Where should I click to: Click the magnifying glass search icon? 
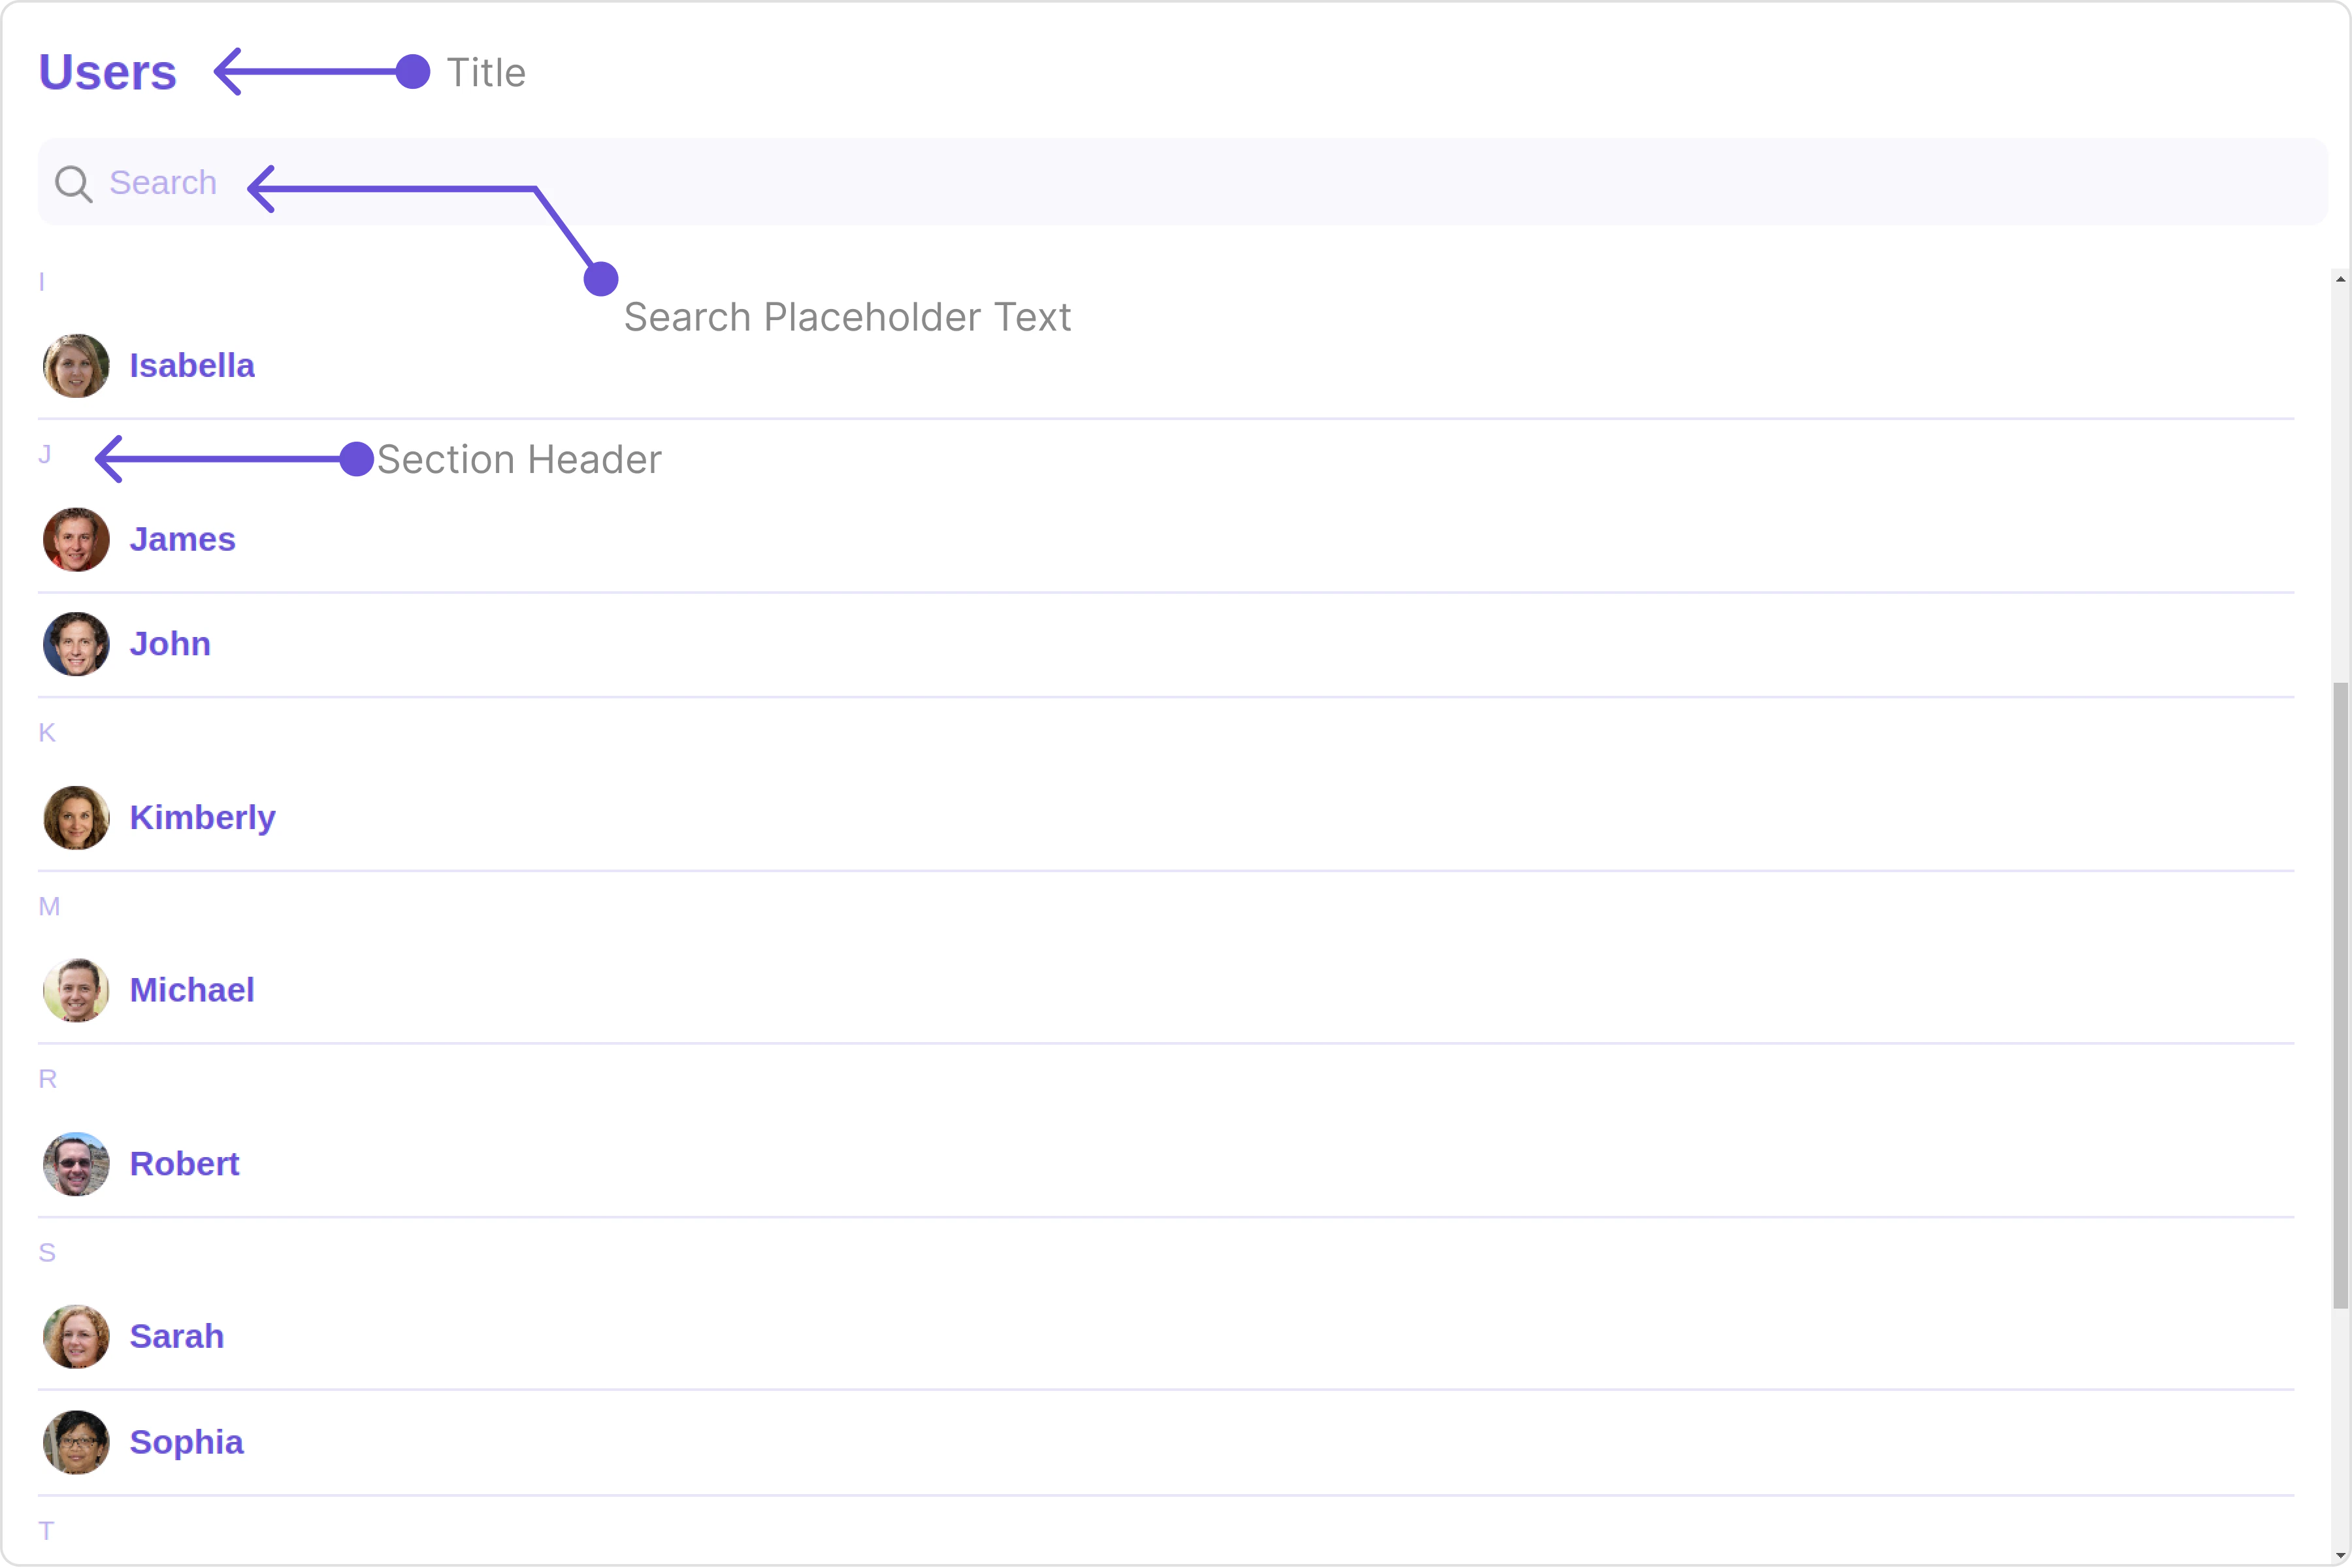tap(73, 184)
